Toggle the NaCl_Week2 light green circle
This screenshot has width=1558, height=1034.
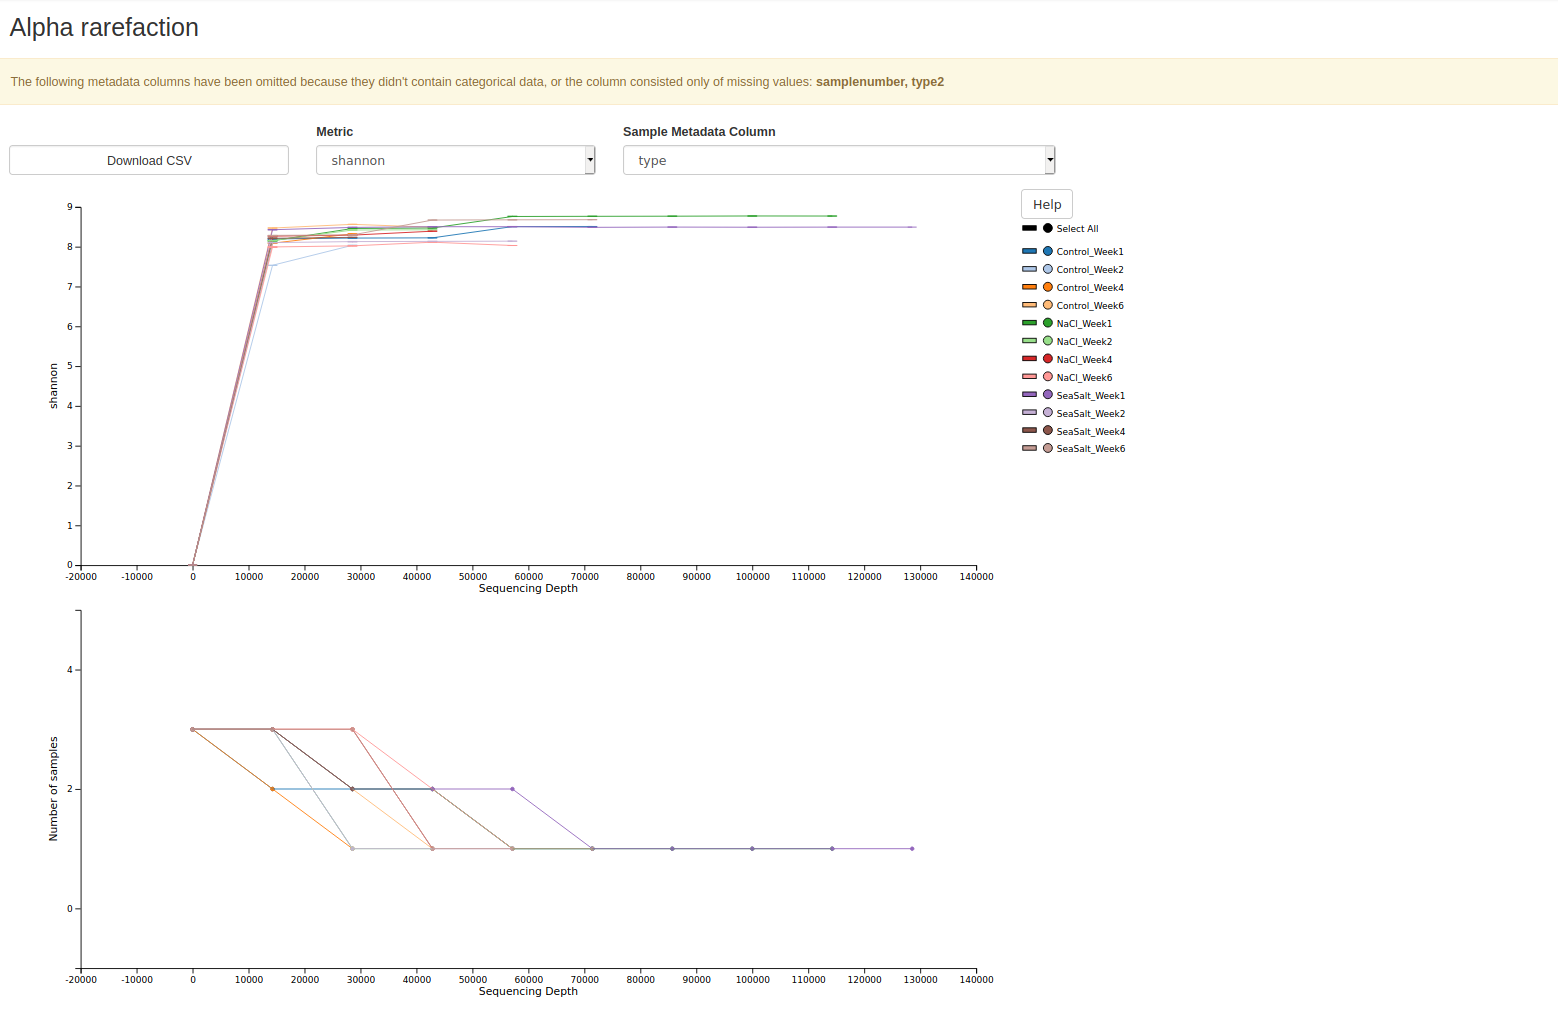[1047, 341]
